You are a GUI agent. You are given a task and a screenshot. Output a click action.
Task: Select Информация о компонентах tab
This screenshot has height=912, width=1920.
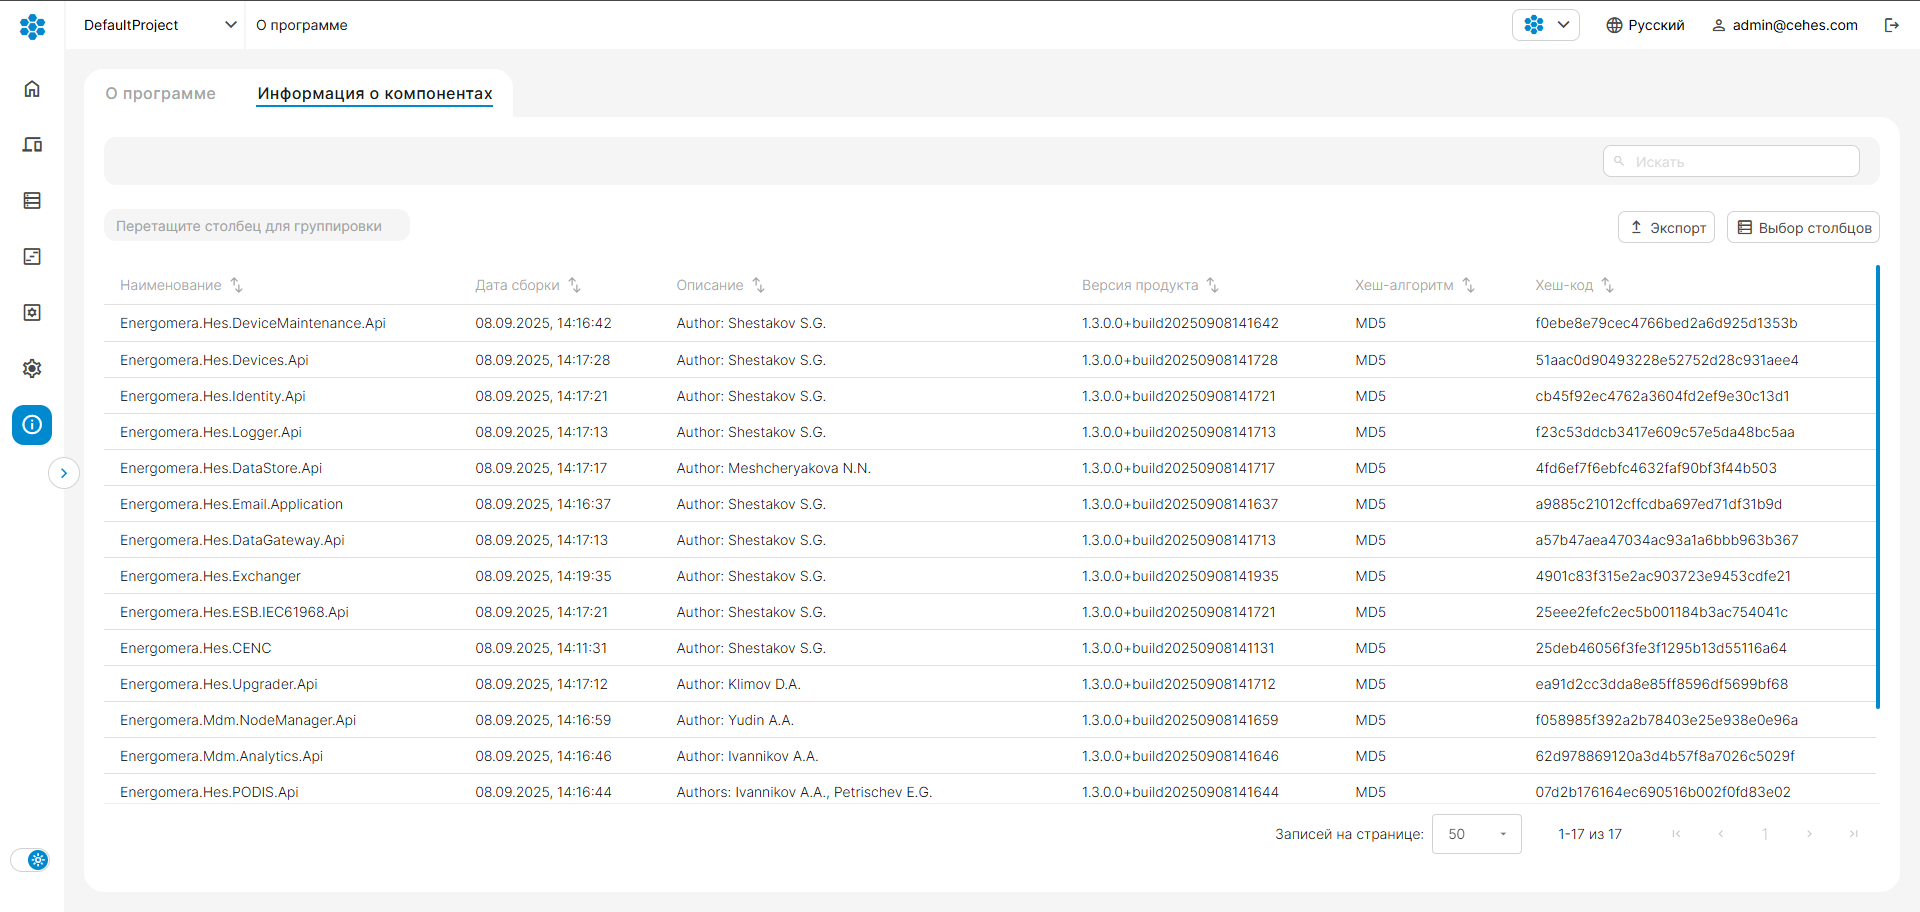[375, 93]
